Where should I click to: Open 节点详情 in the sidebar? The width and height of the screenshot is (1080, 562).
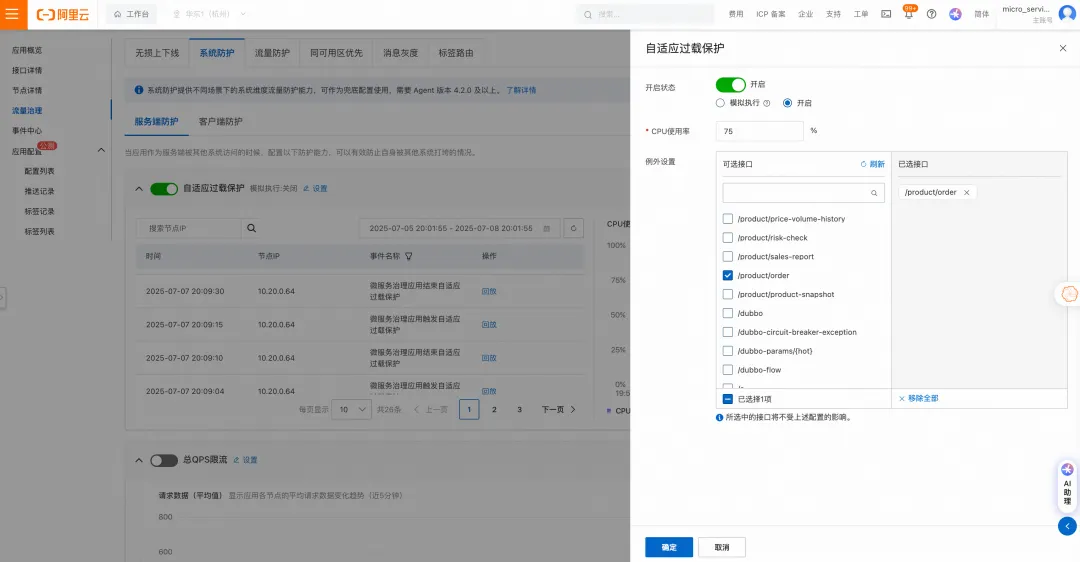pos(27,90)
